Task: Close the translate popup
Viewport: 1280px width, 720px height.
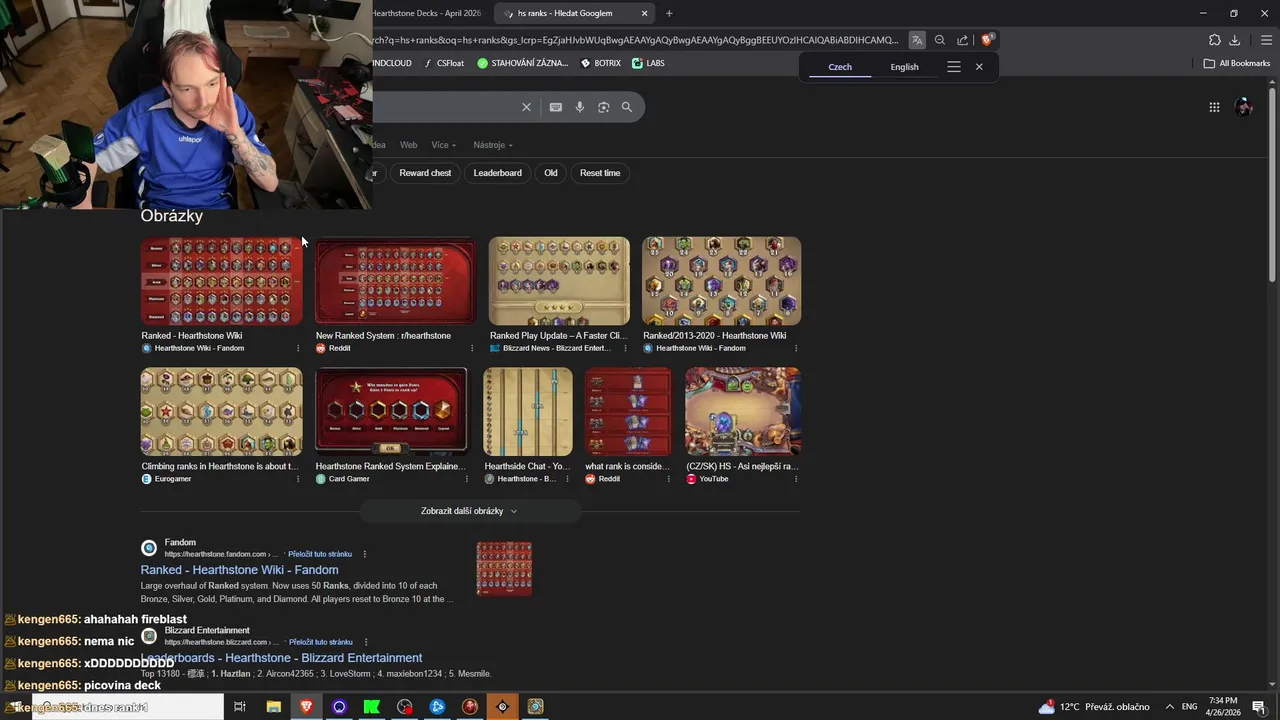Action: (x=979, y=67)
